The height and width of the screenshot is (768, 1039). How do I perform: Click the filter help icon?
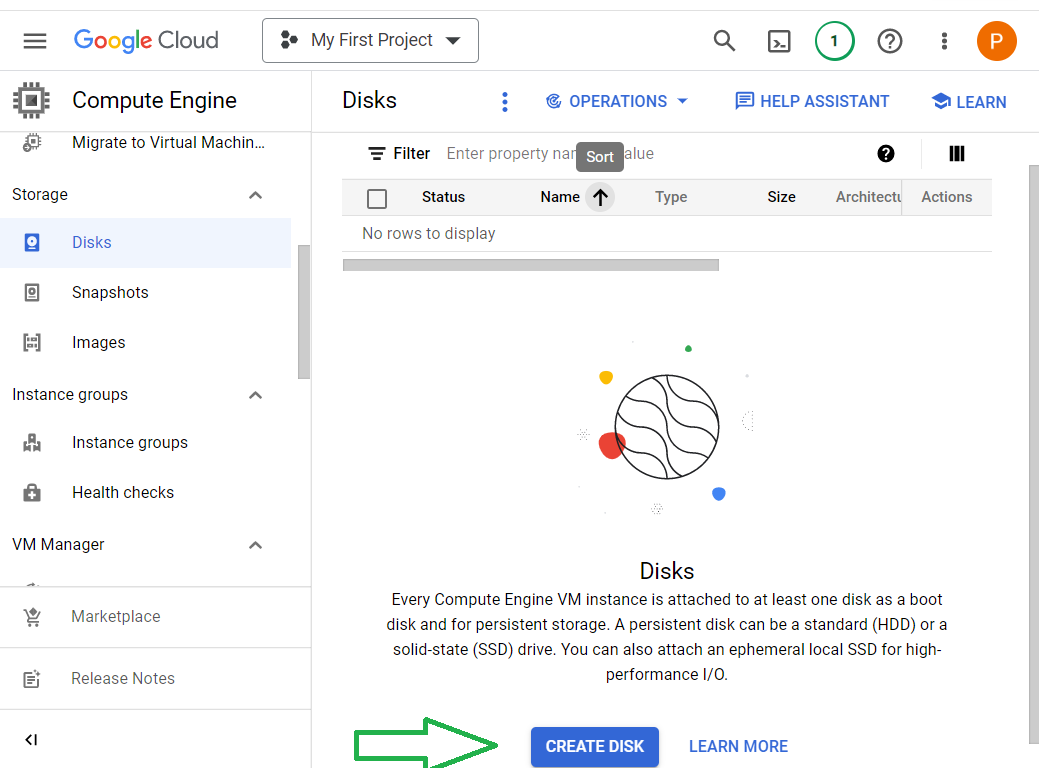pyautogui.click(x=885, y=154)
